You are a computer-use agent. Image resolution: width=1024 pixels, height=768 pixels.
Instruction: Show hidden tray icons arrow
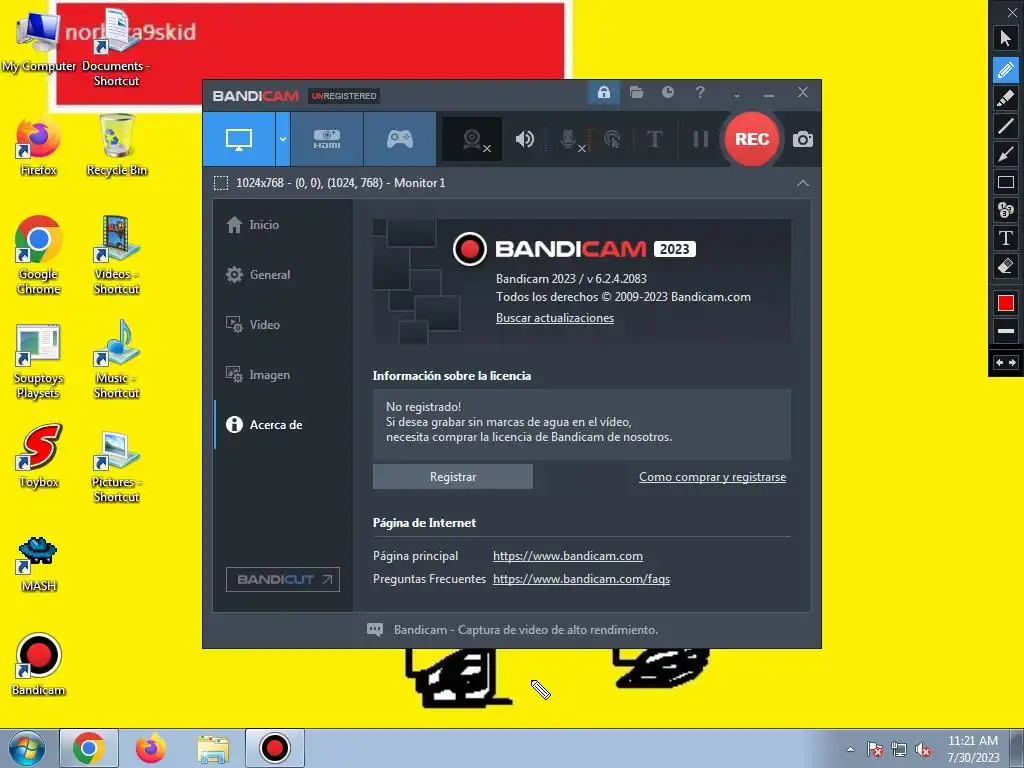point(850,749)
